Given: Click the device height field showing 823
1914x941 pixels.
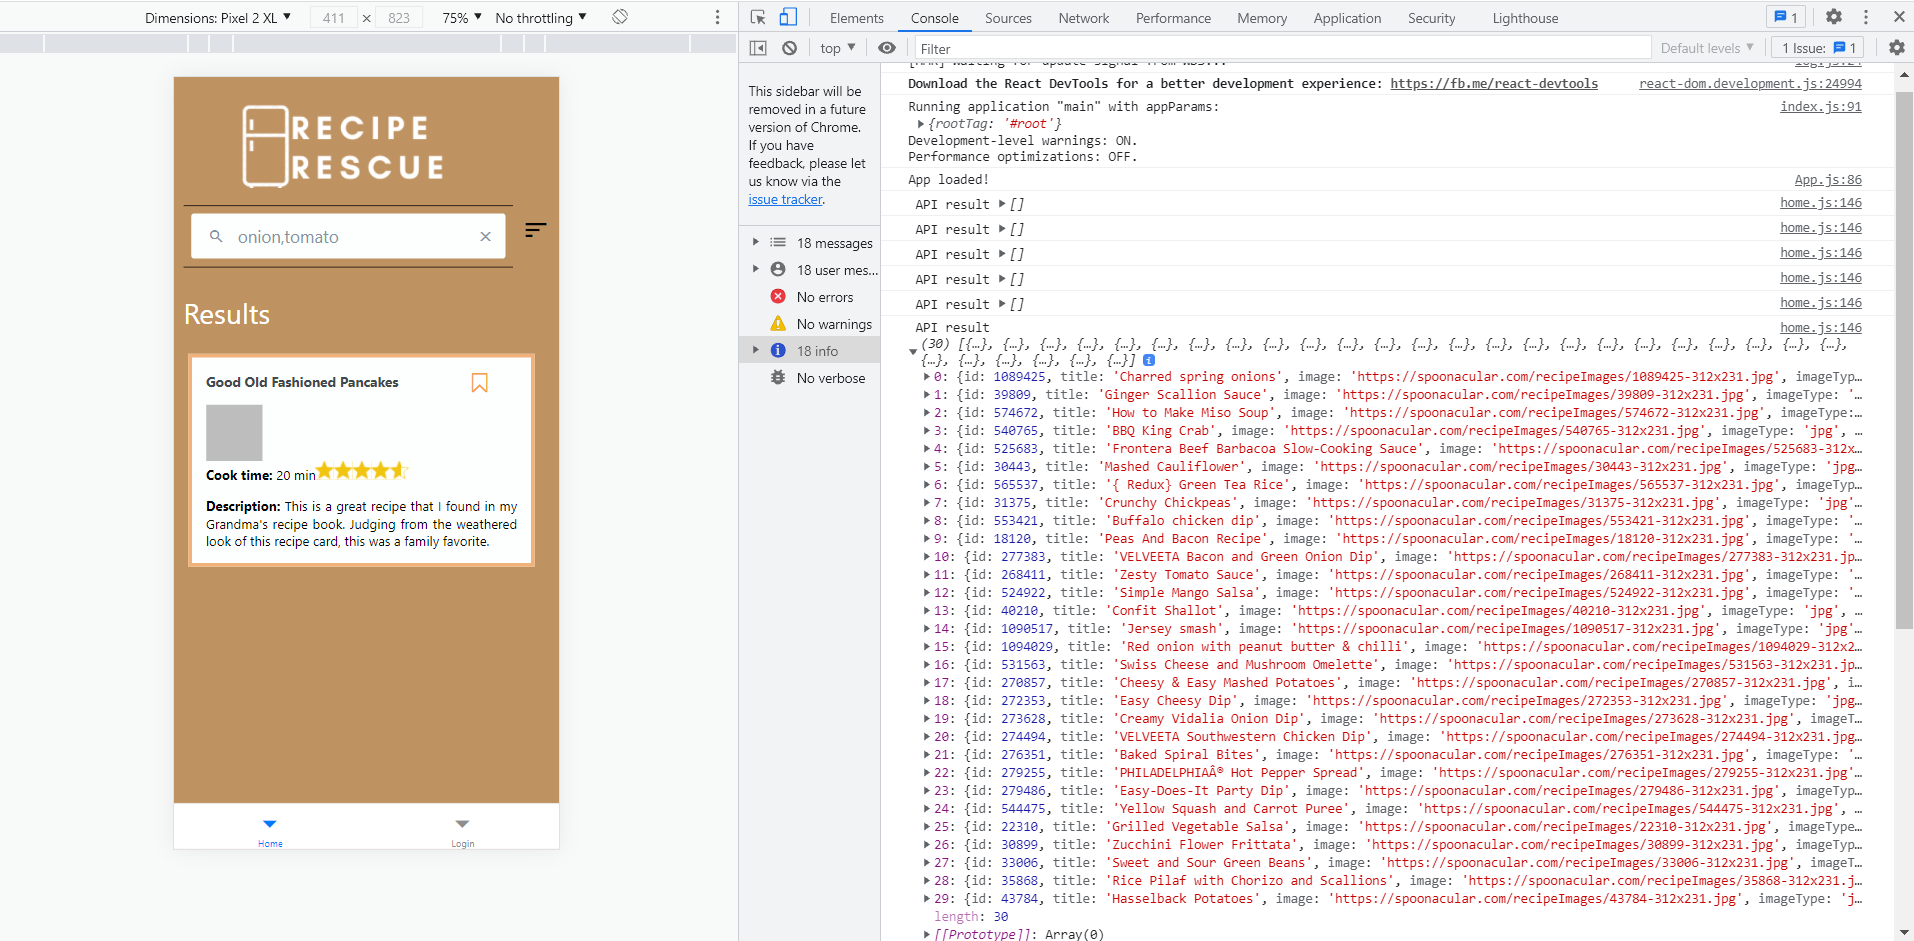Looking at the screenshot, I should (x=399, y=18).
